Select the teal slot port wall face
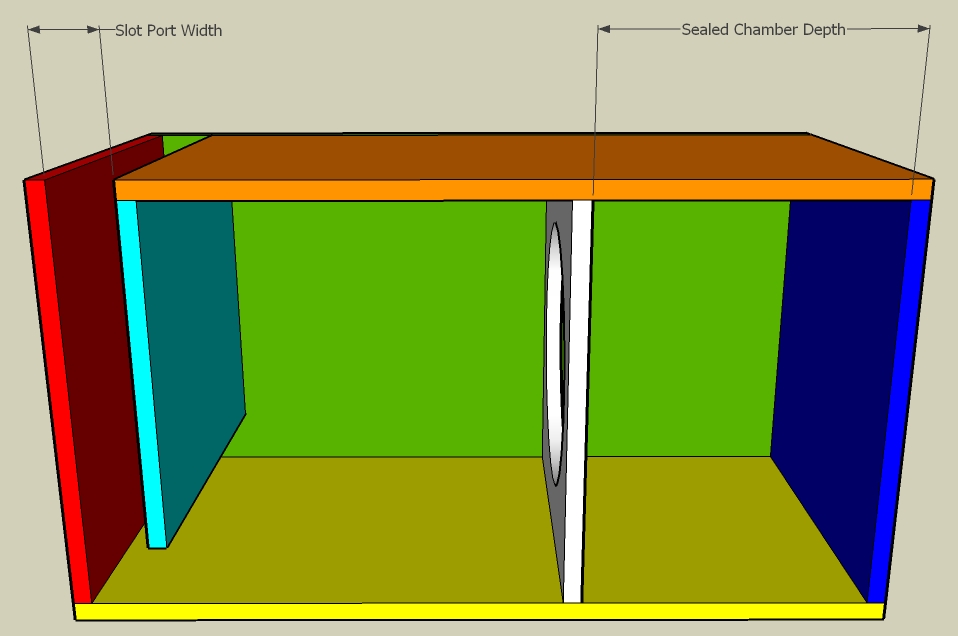 [x=192, y=350]
